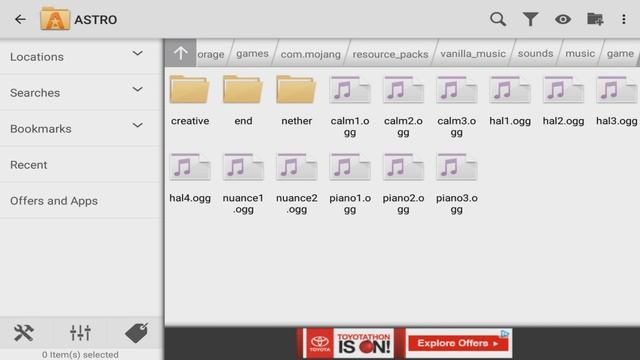Toggle the view options eye icon
The image size is (640, 360).
tap(562, 19)
